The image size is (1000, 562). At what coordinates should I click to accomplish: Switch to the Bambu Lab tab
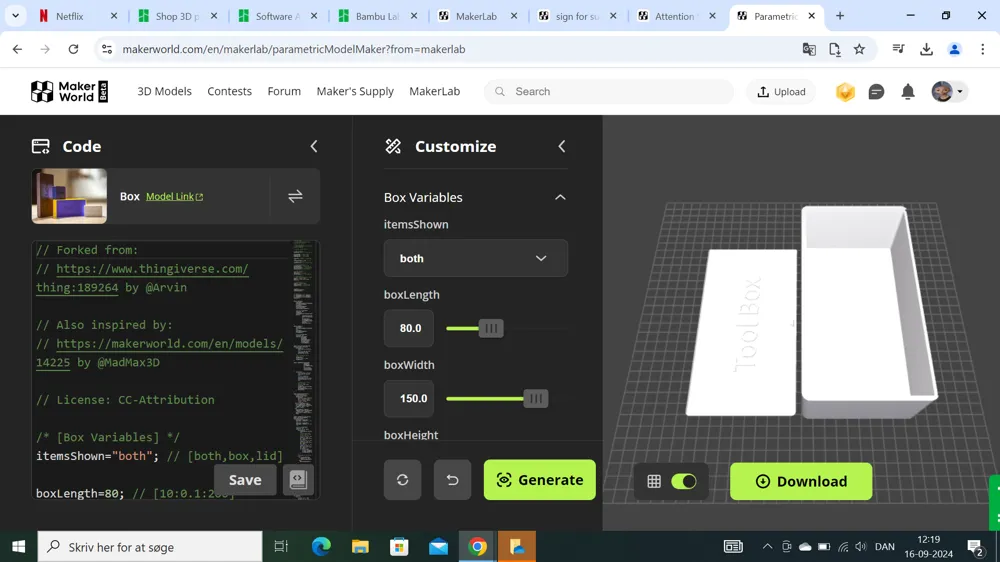[378, 16]
